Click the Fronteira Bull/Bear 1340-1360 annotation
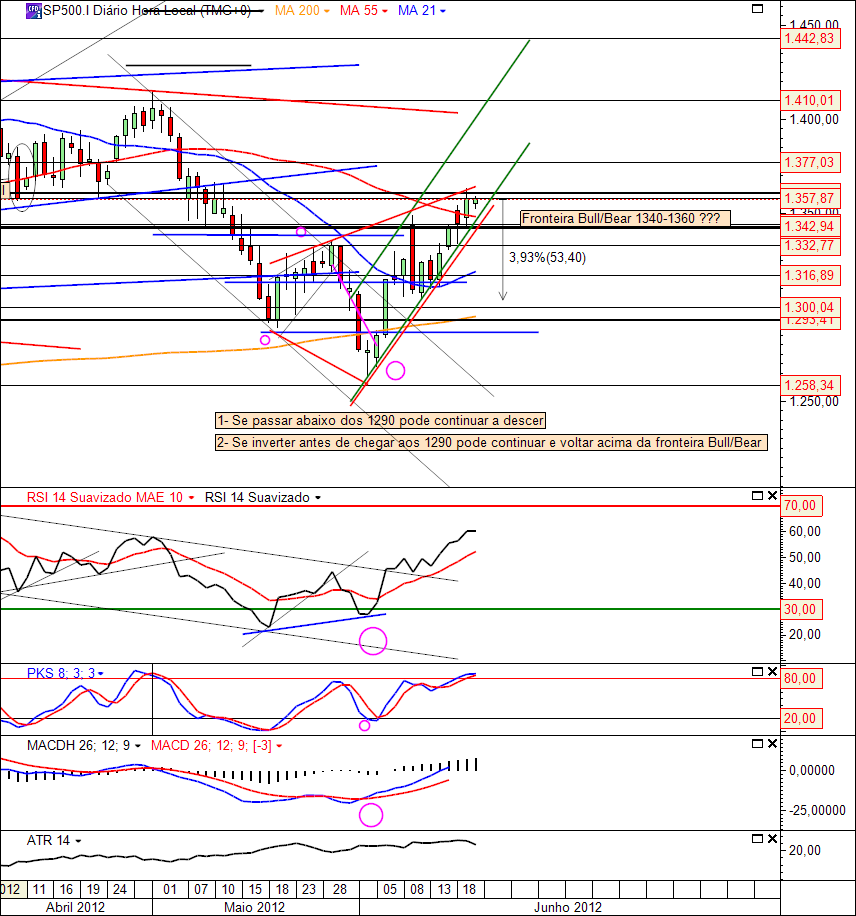The image size is (856, 916). click(625, 218)
